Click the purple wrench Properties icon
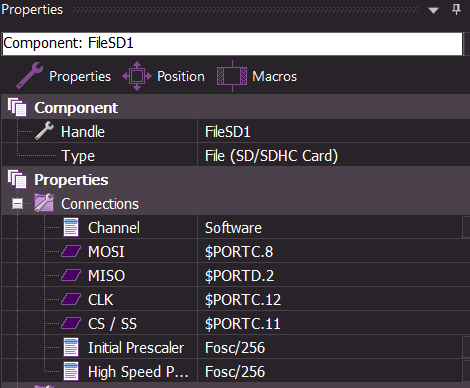470x388 pixels. [29, 76]
